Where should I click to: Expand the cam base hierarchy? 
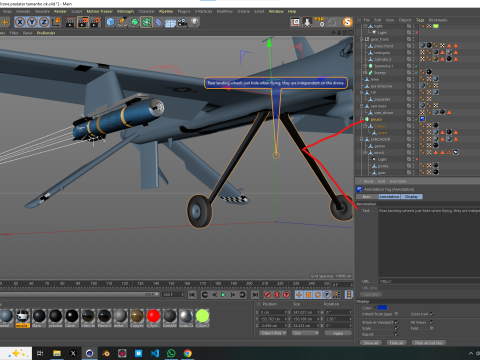[361, 106]
